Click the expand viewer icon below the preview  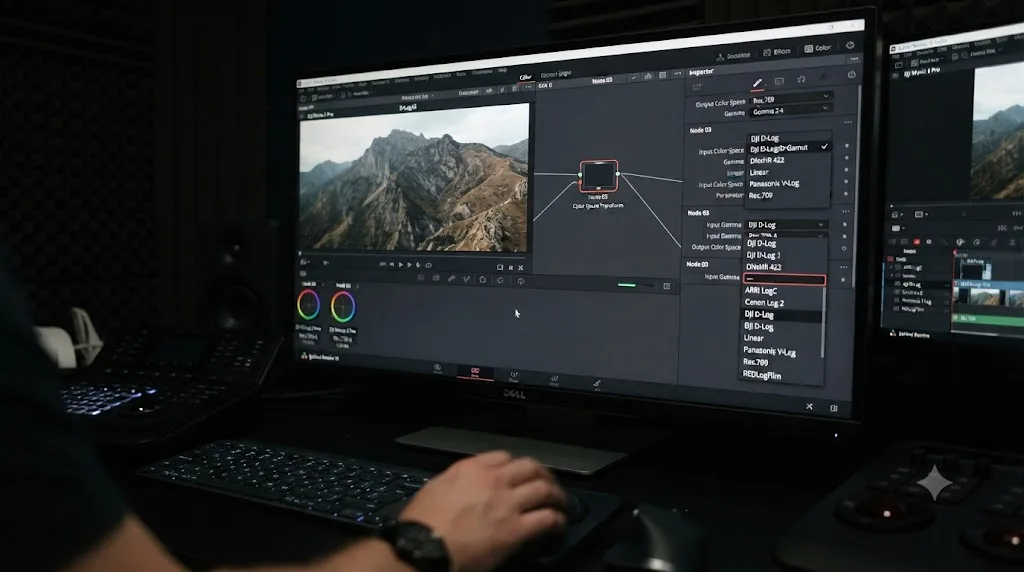(x=500, y=267)
